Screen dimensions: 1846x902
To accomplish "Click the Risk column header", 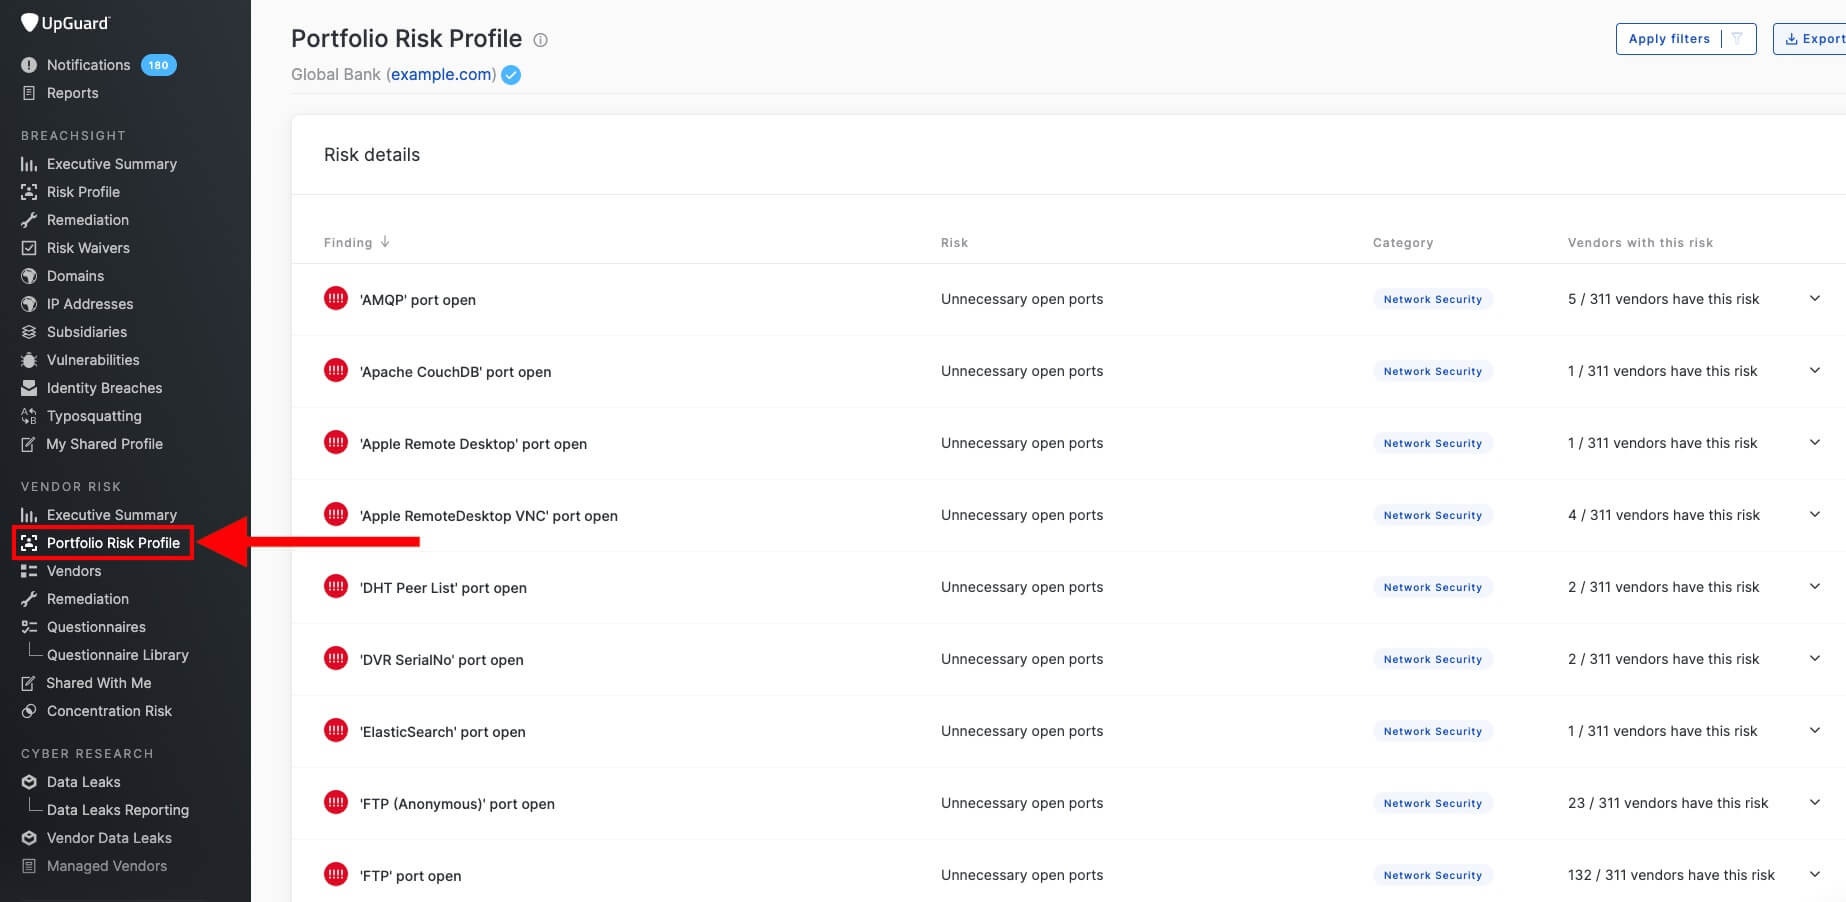I will point(954,243).
